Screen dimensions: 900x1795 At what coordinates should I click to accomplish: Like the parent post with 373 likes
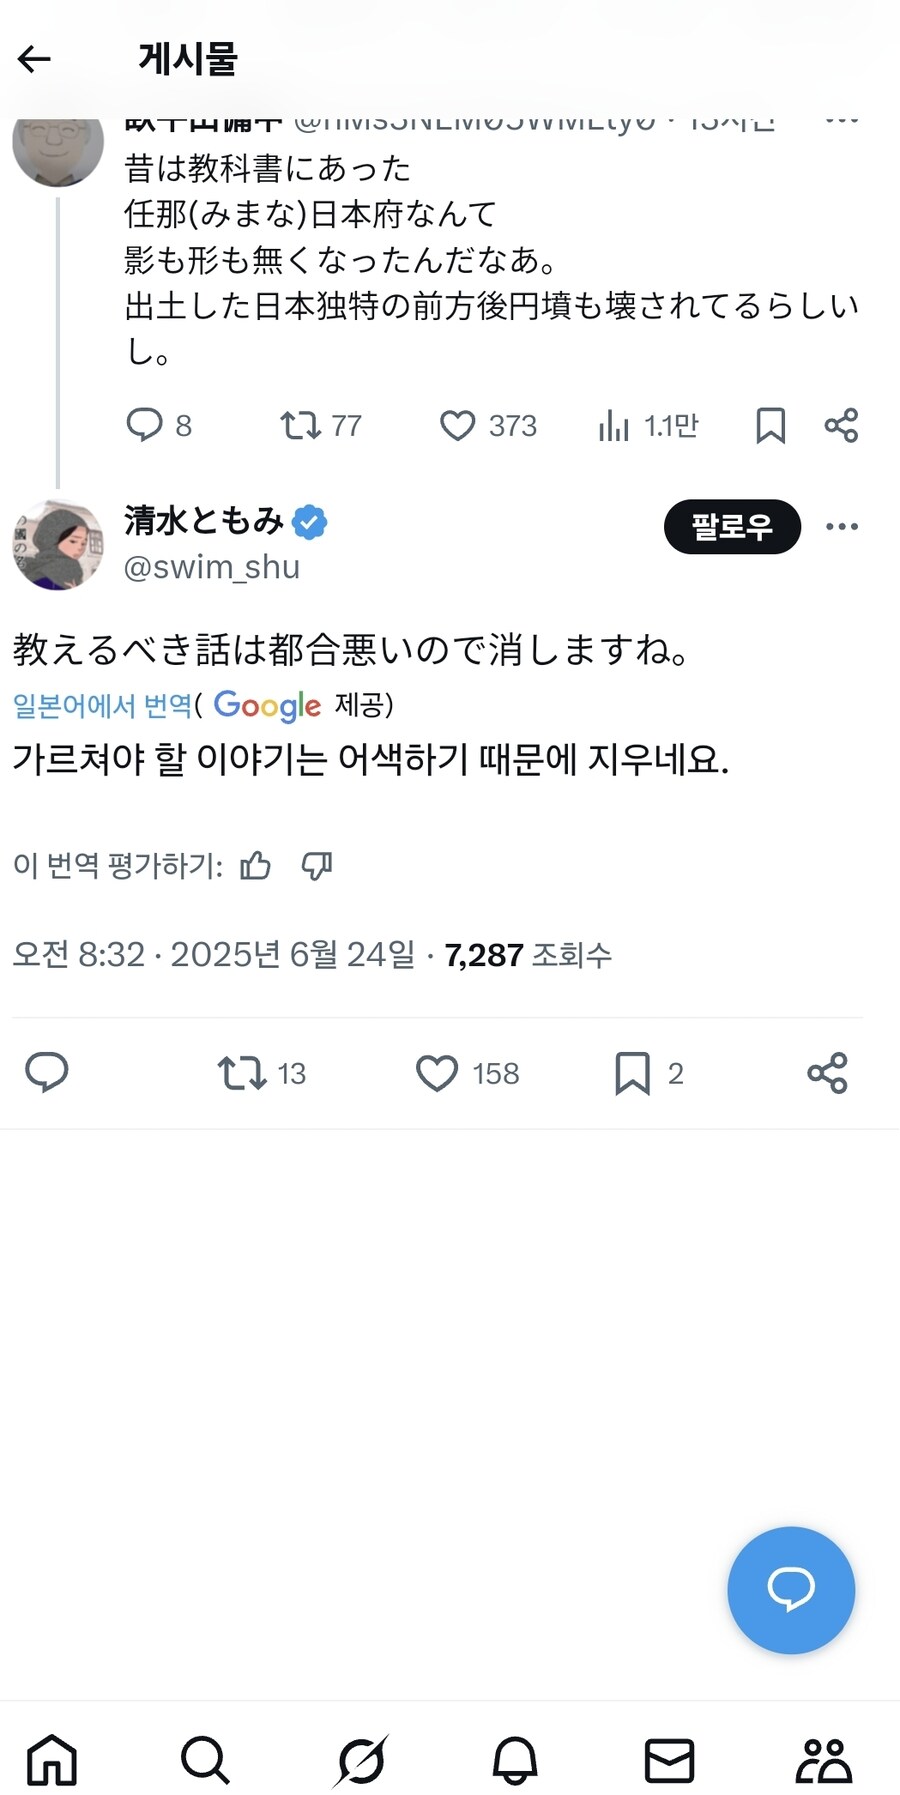[458, 425]
